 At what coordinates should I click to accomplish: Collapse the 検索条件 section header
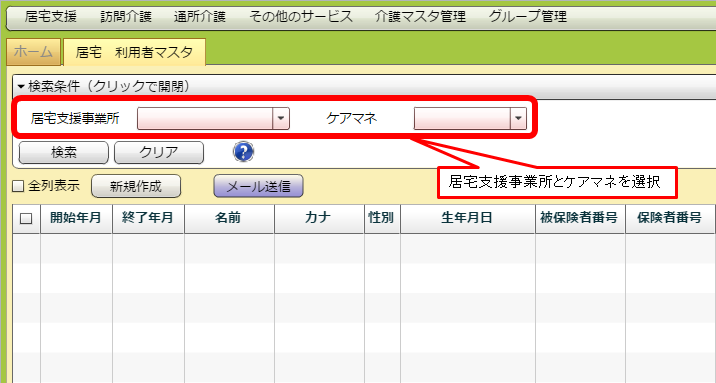[x=364, y=86]
